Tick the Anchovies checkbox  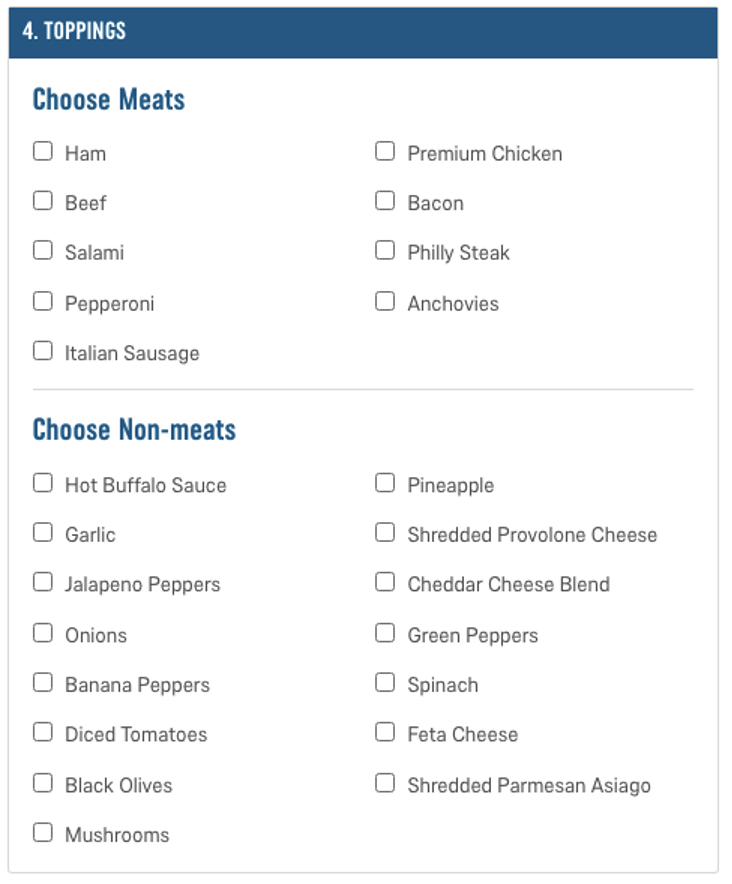pyautogui.click(x=385, y=302)
